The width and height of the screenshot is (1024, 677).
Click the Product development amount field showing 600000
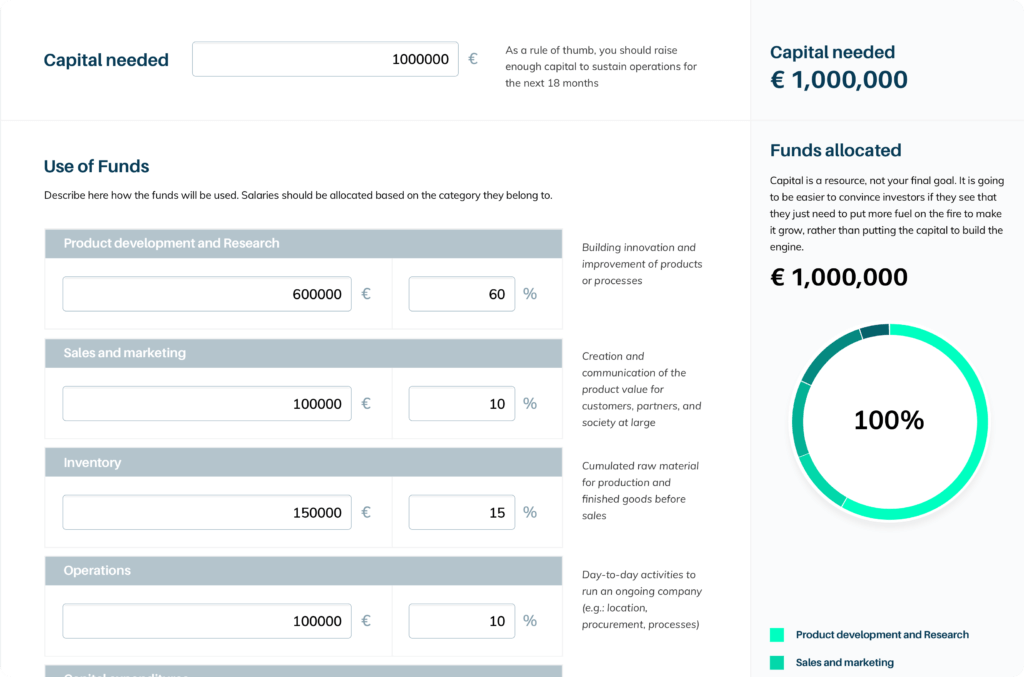[206, 294]
